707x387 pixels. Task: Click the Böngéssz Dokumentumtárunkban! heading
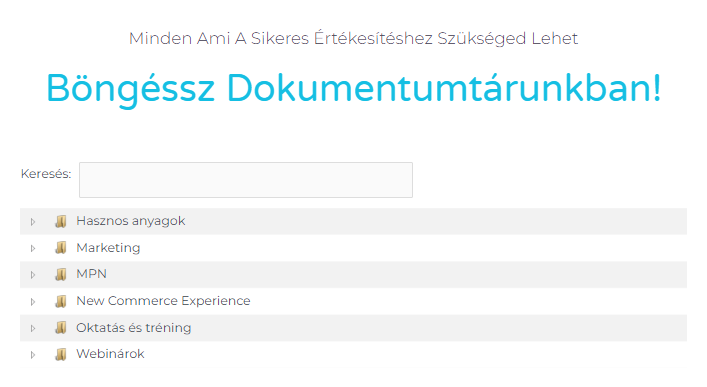click(354, 88)
